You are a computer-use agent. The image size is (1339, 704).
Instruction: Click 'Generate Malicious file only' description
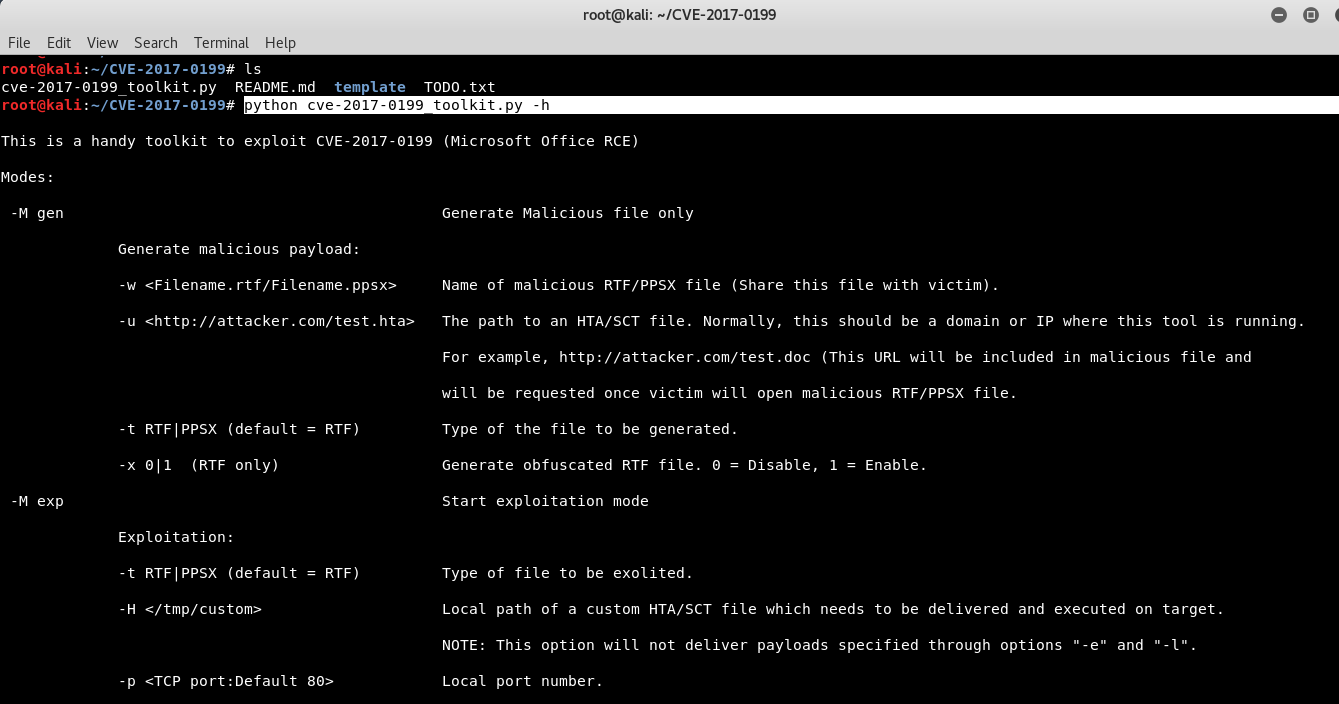pos(568,213)
